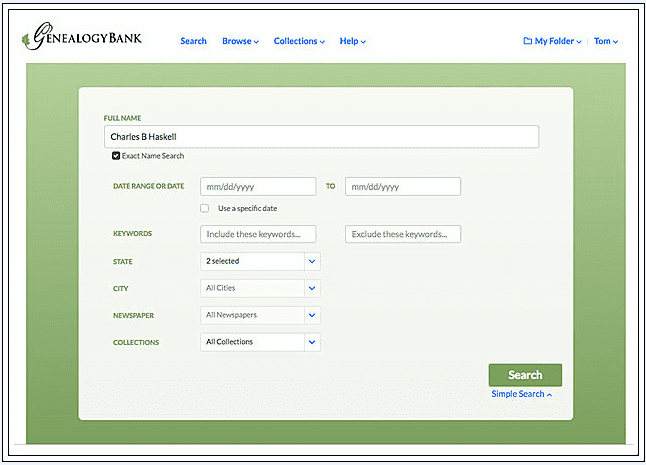Click the end date field

[403, 187]
